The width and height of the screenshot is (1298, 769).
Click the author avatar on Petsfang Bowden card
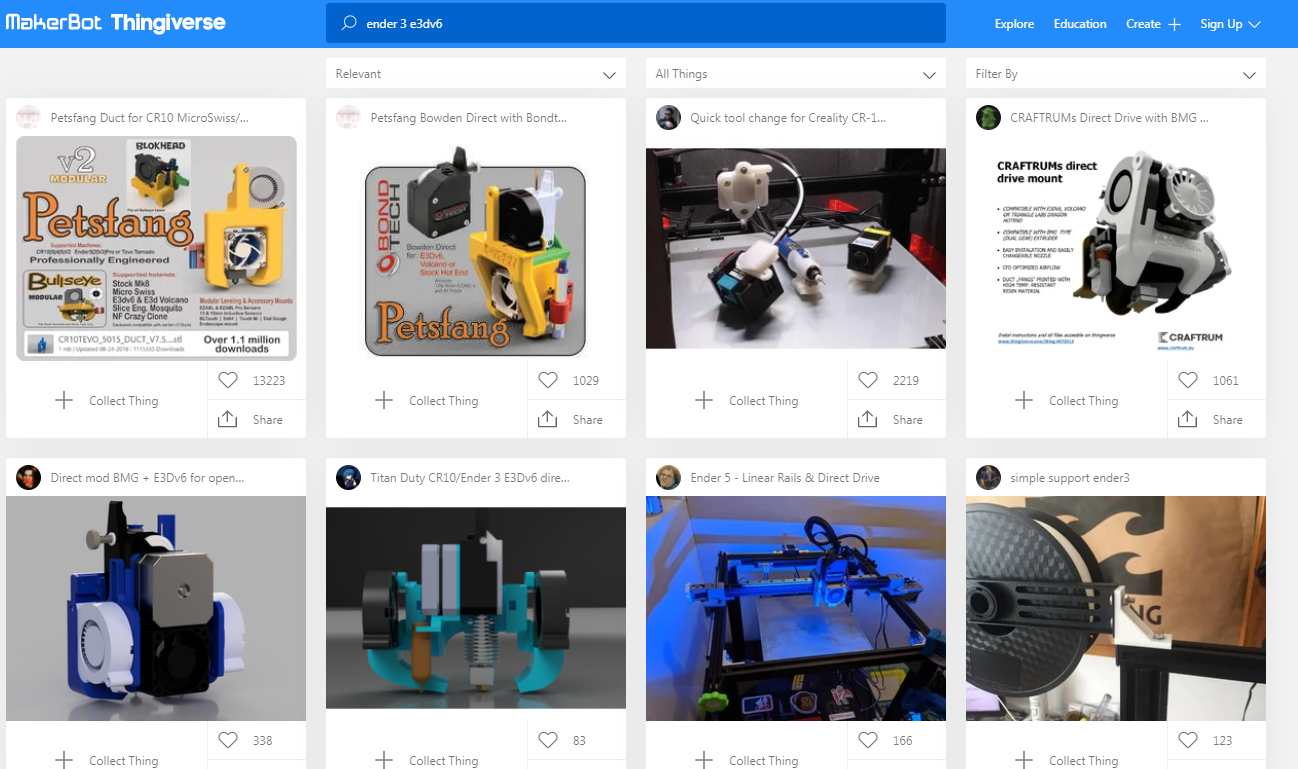(348, 117)
